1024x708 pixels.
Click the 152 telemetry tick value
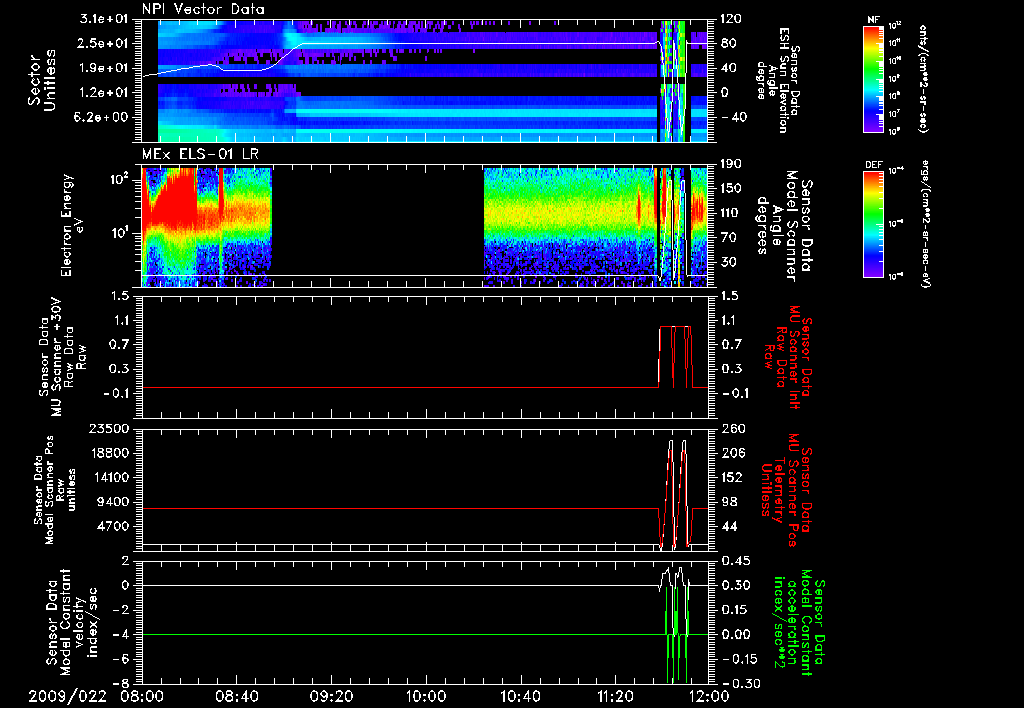(x=733, y=477)
